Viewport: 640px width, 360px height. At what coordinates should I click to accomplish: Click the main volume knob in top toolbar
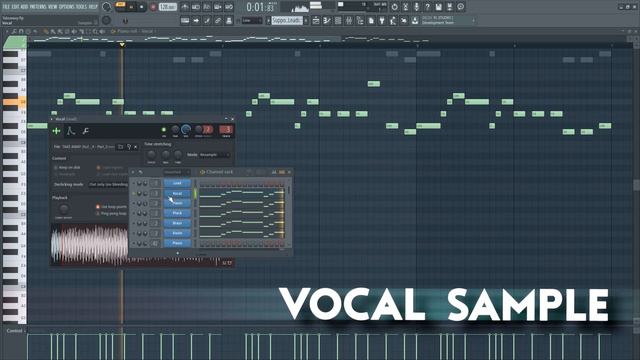point(107,7)
